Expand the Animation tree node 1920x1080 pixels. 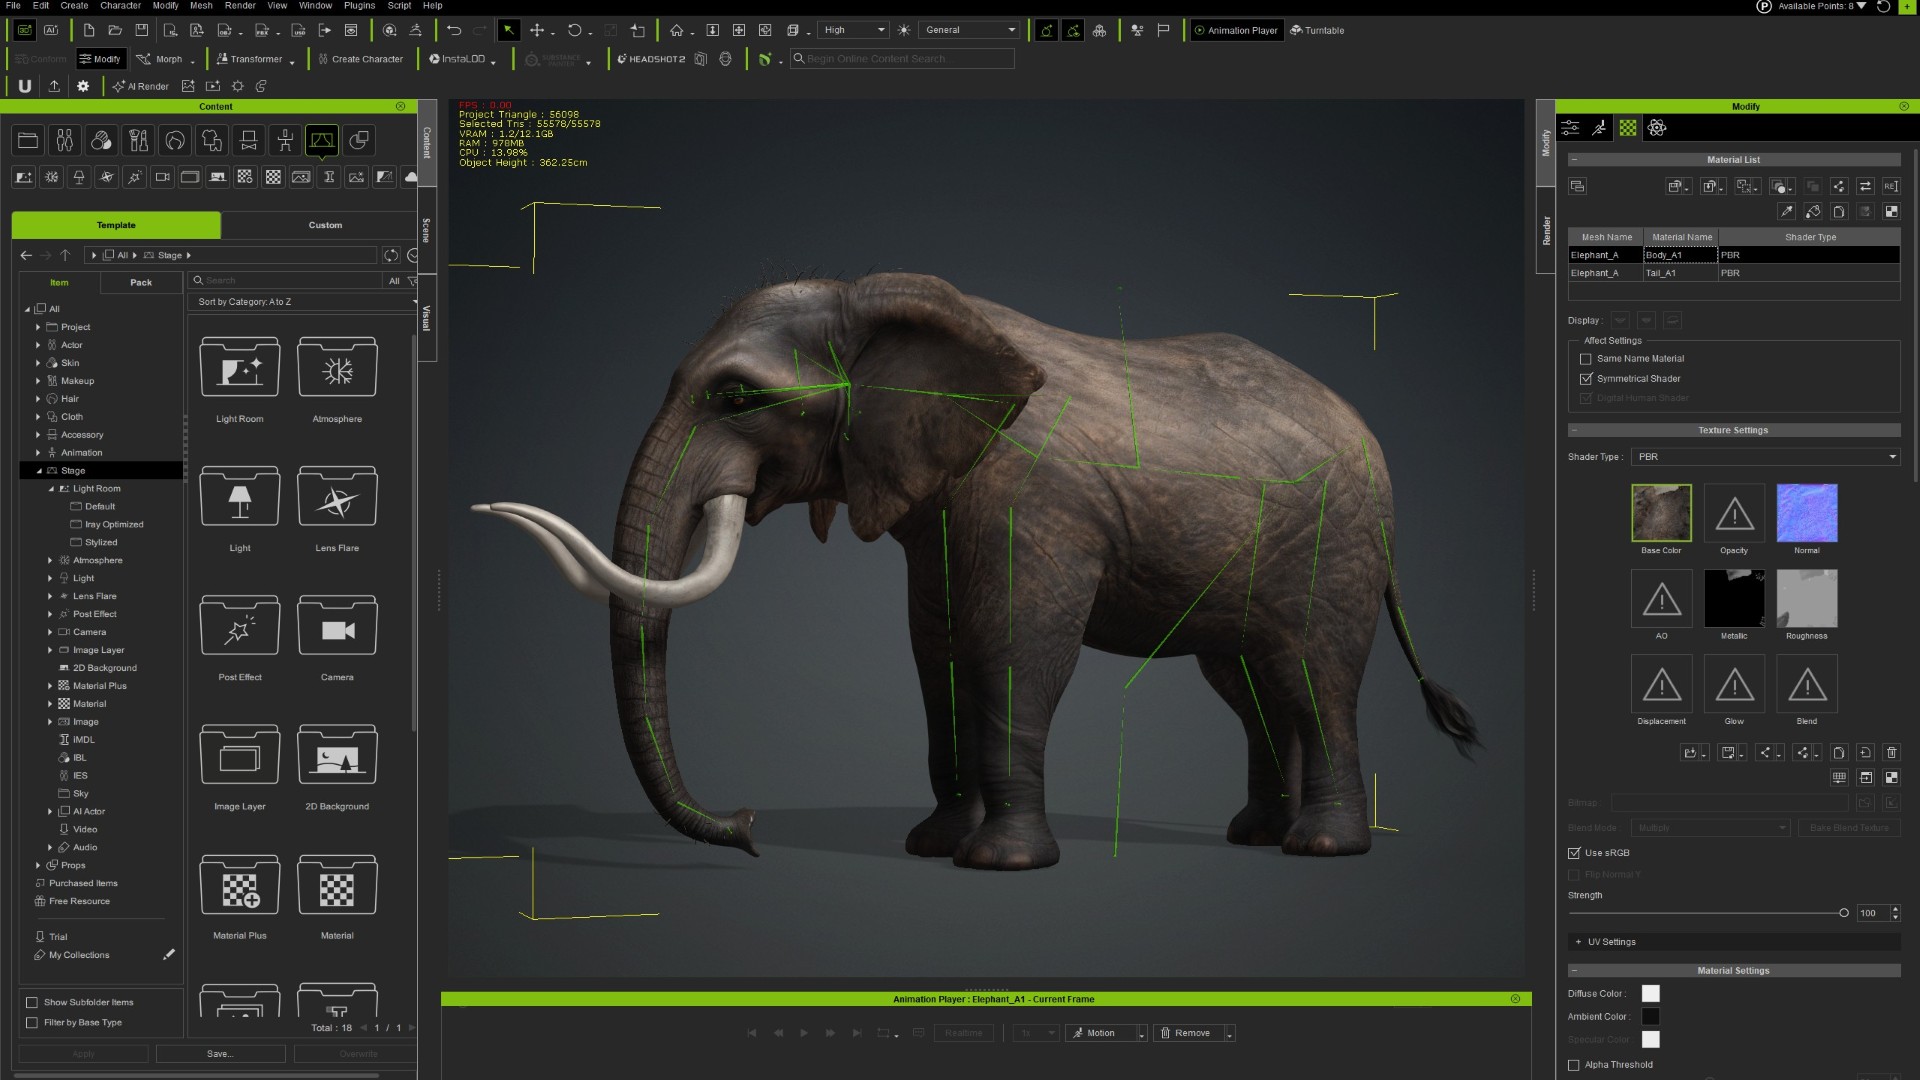click(38, 453)
